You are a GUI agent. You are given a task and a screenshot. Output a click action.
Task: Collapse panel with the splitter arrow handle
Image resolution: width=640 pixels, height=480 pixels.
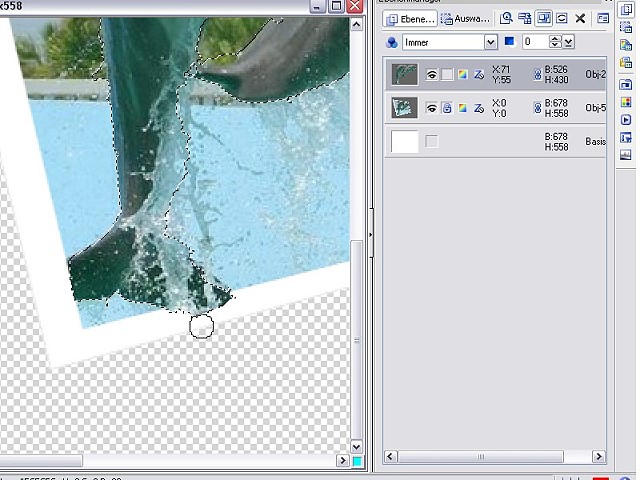coord(371,235)
